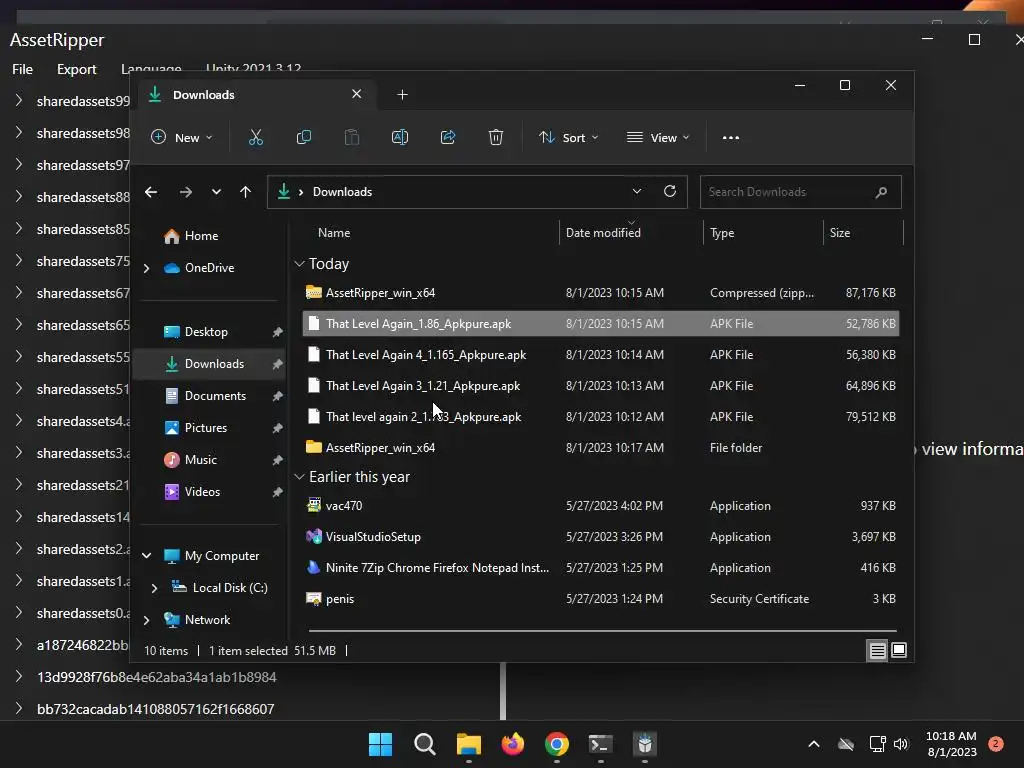Viewport: 1024px width, 768px height.
Task: Click the Search Downloads field
Action: click(800, 192)
